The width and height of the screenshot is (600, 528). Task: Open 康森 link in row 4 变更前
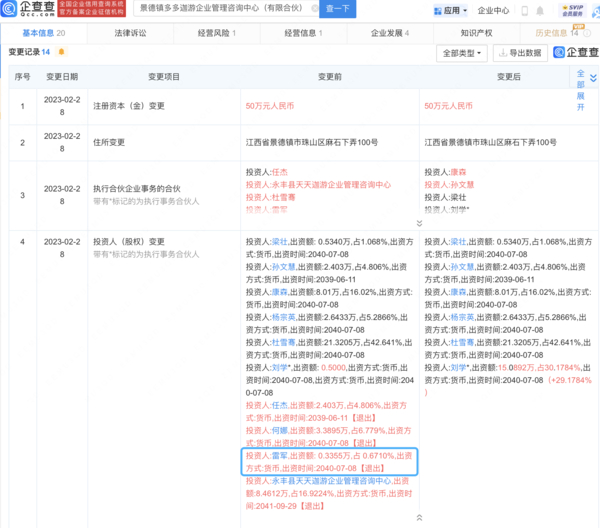click(279, 292)
